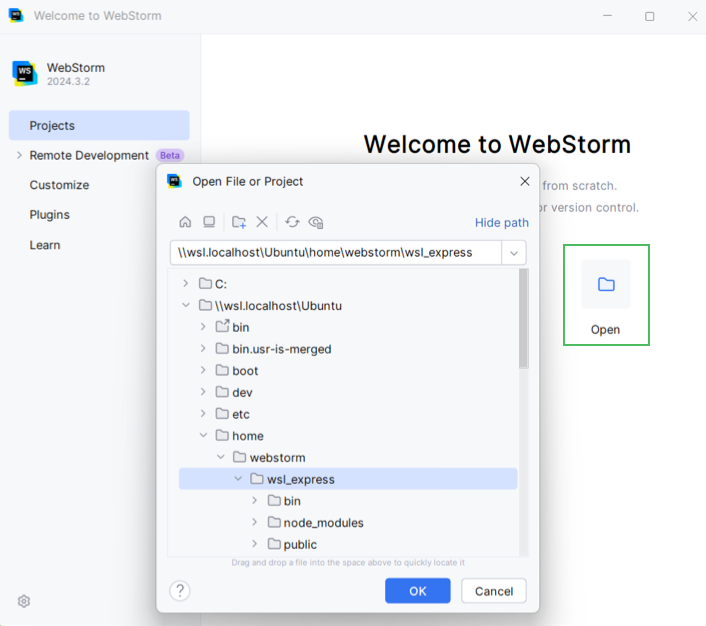The image size is (706, 626).
Task: Click the path input field
Action: coord(336,253)
